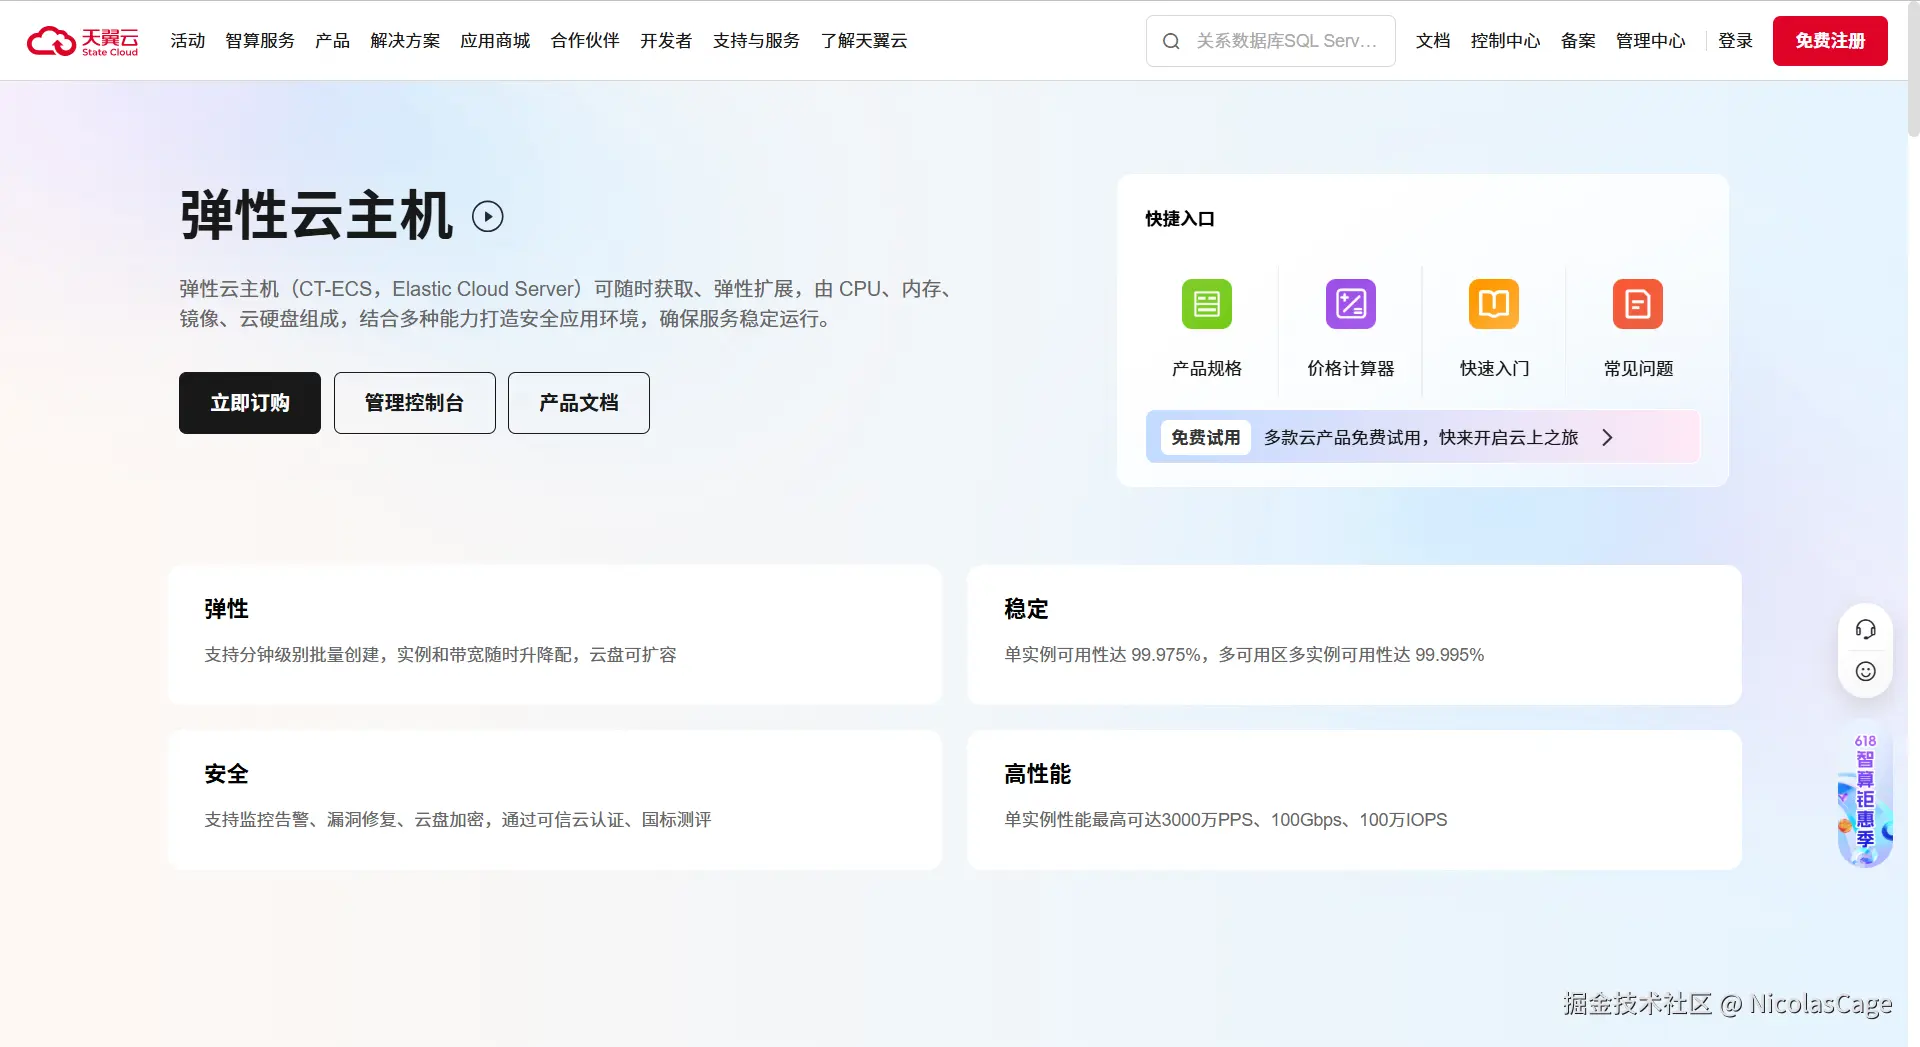
Task: Open the 管理控制台 button
Action: coord(415,403)
